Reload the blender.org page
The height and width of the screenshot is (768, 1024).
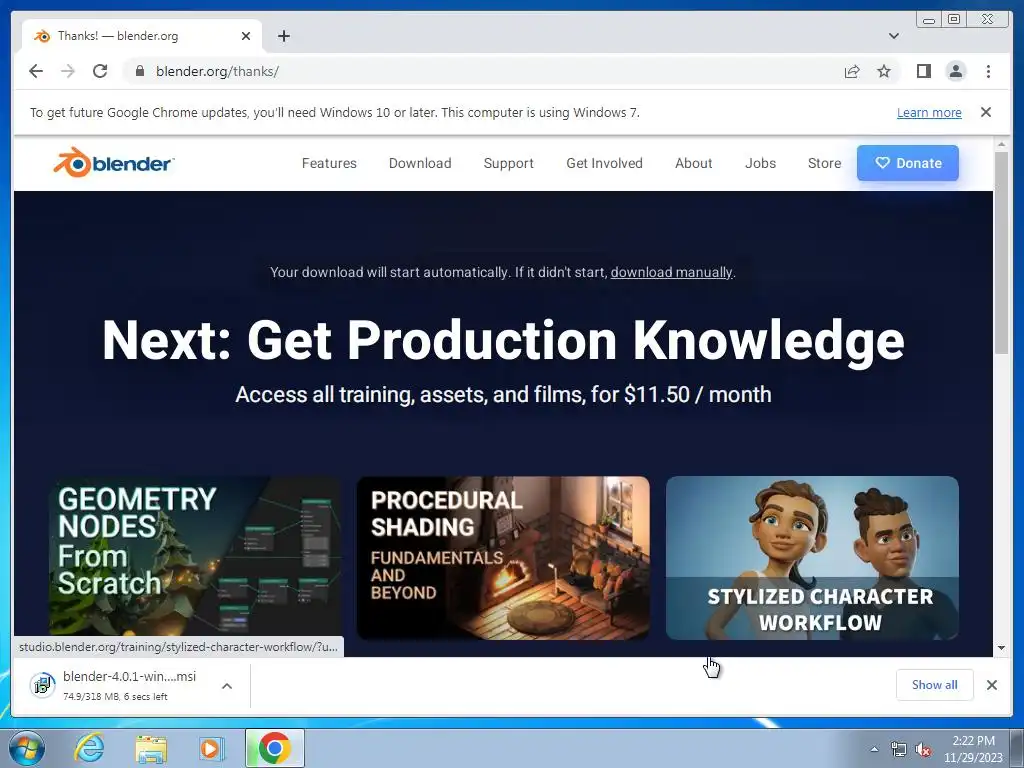[x=100, y=71]
